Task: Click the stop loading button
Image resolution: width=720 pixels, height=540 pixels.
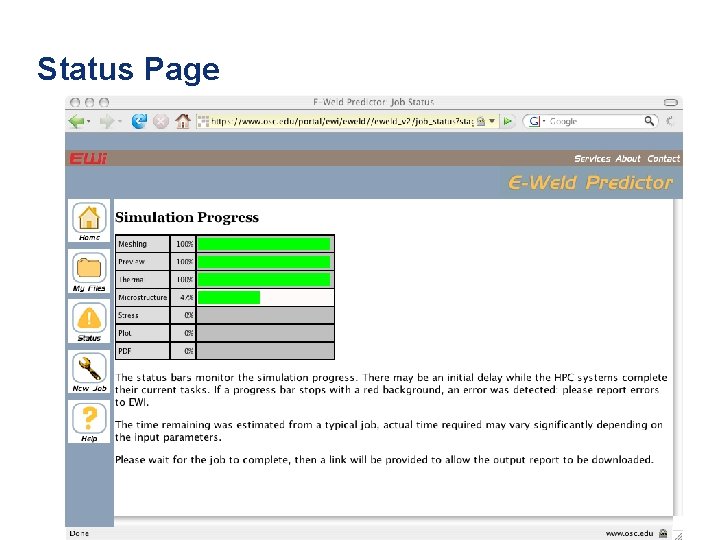Action: (161, 121)
